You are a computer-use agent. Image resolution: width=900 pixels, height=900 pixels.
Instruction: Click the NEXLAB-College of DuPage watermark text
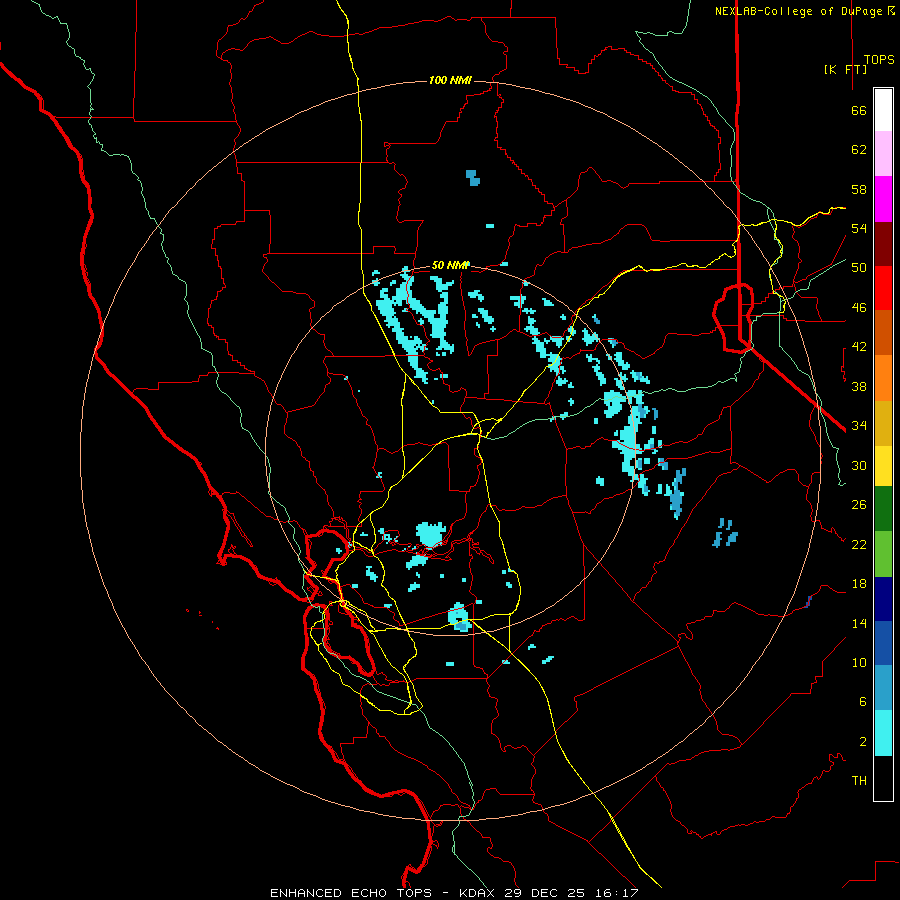(x=804, y=11)
